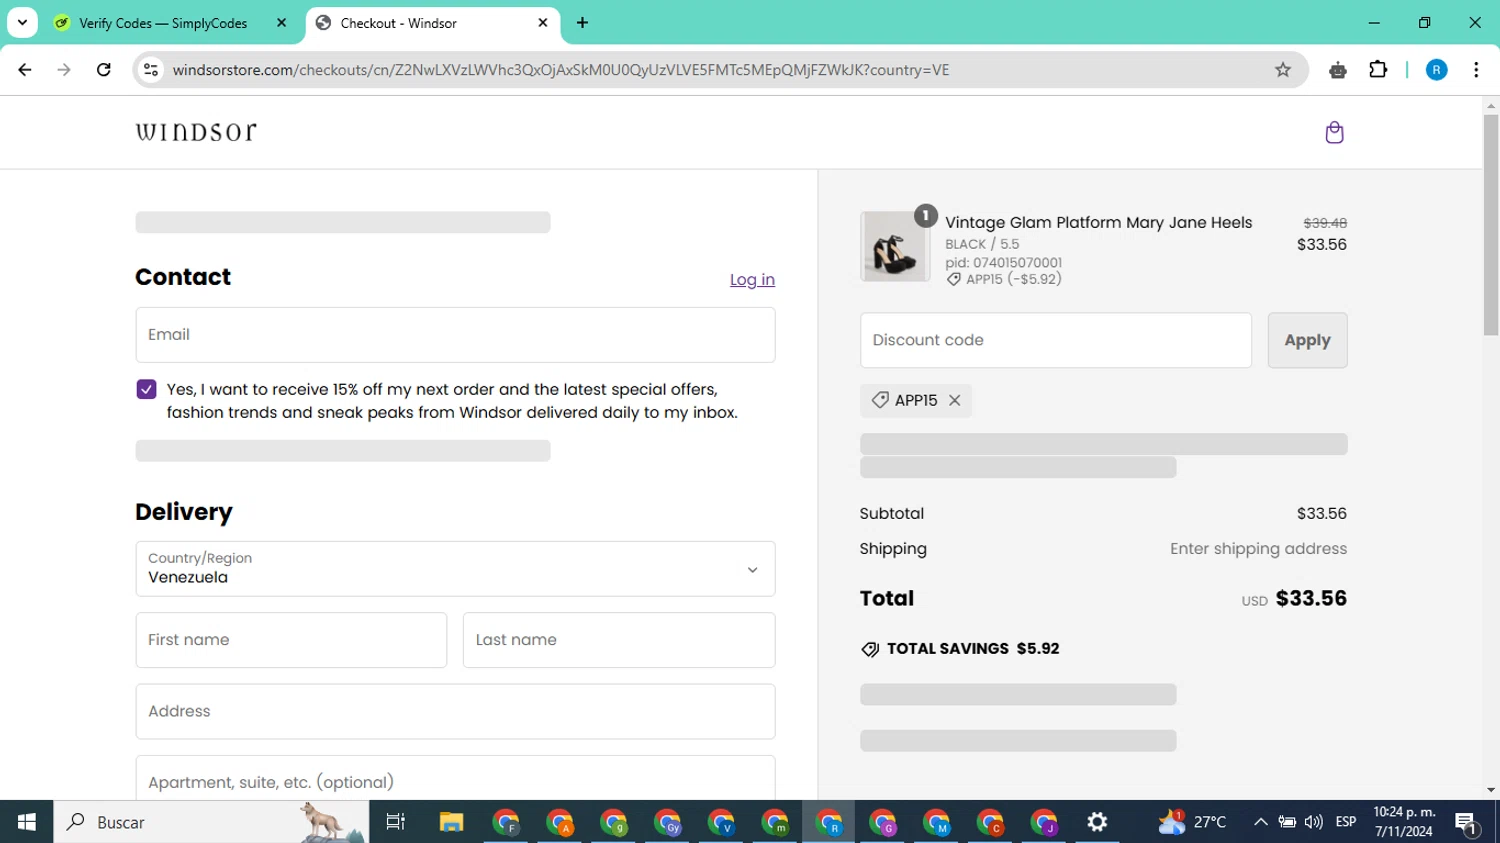1500x843 pixels.
Task: Switch to the Verify Codes — SimplyCodes tab
Action: coord(163,23)
